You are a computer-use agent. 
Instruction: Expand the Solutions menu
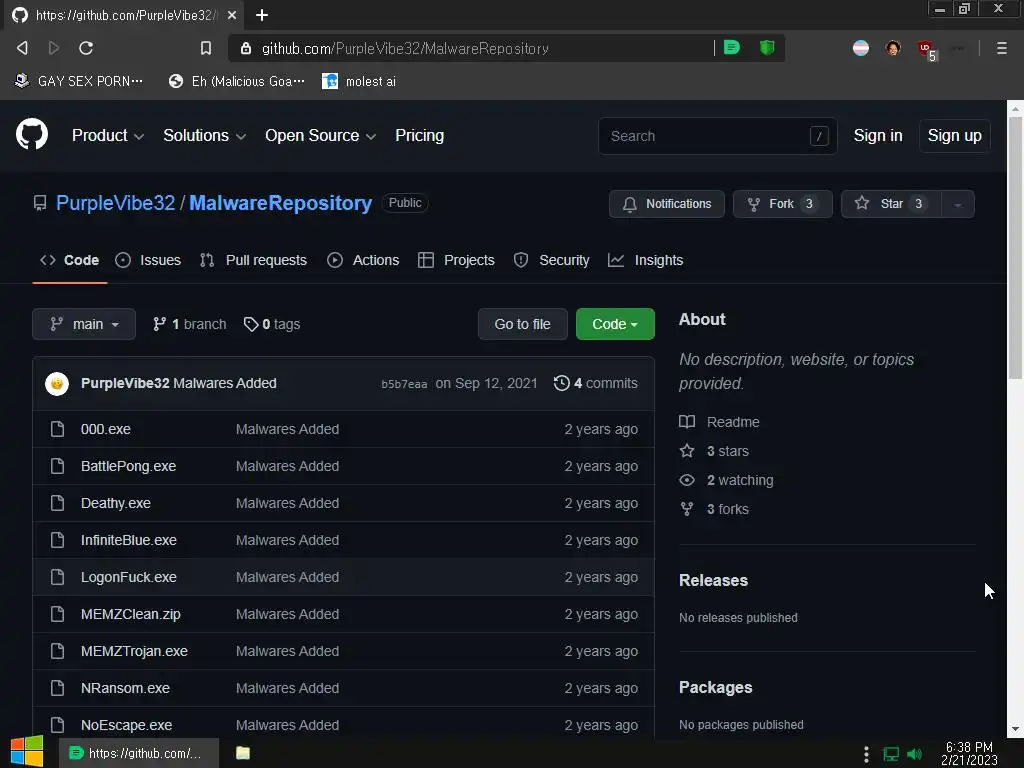[x=204, y=135]
